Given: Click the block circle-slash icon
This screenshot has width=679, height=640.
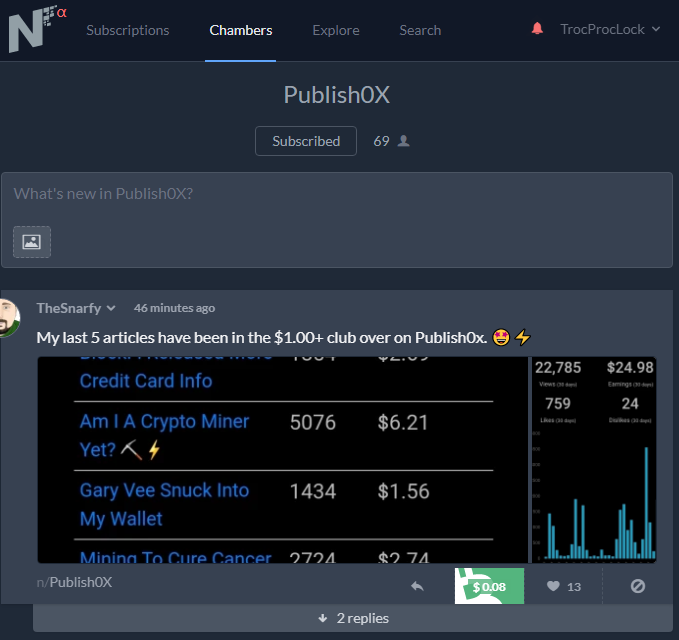Looking at the screenshot, I should (x=637, y=586).
